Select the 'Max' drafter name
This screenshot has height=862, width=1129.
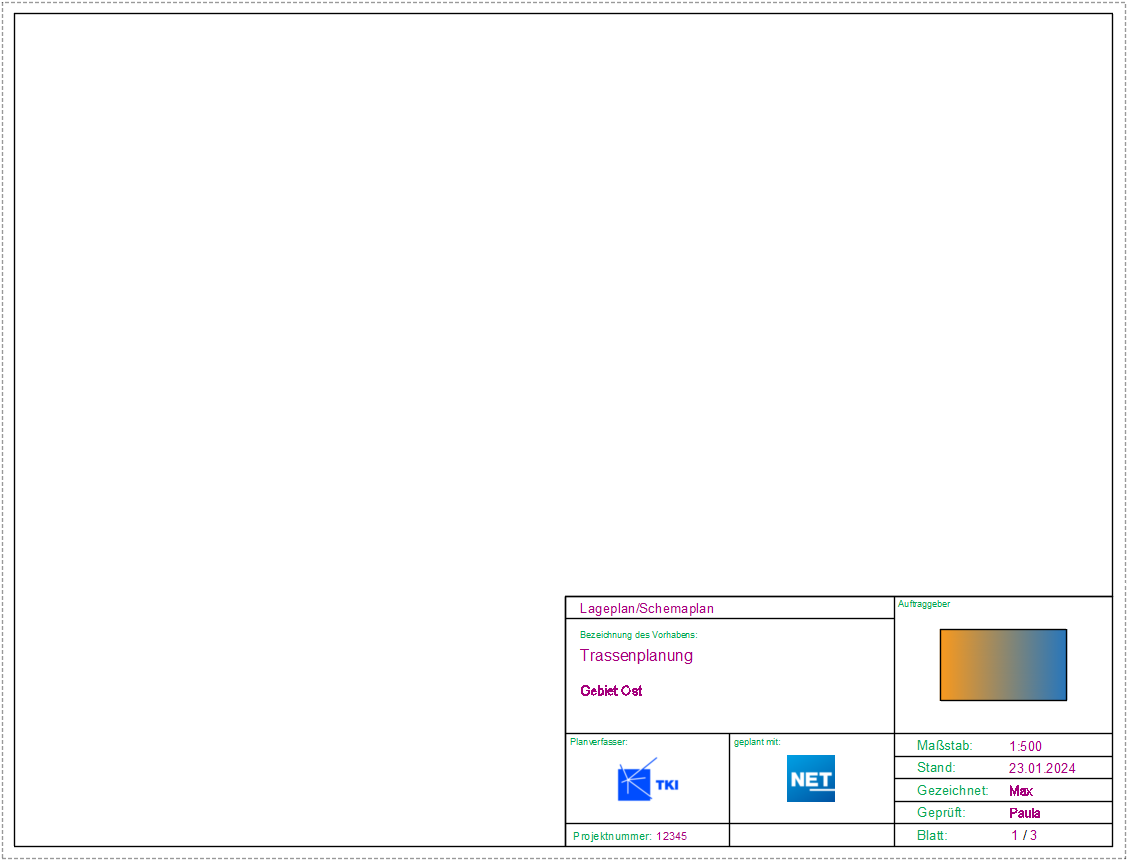(1021, 791)
